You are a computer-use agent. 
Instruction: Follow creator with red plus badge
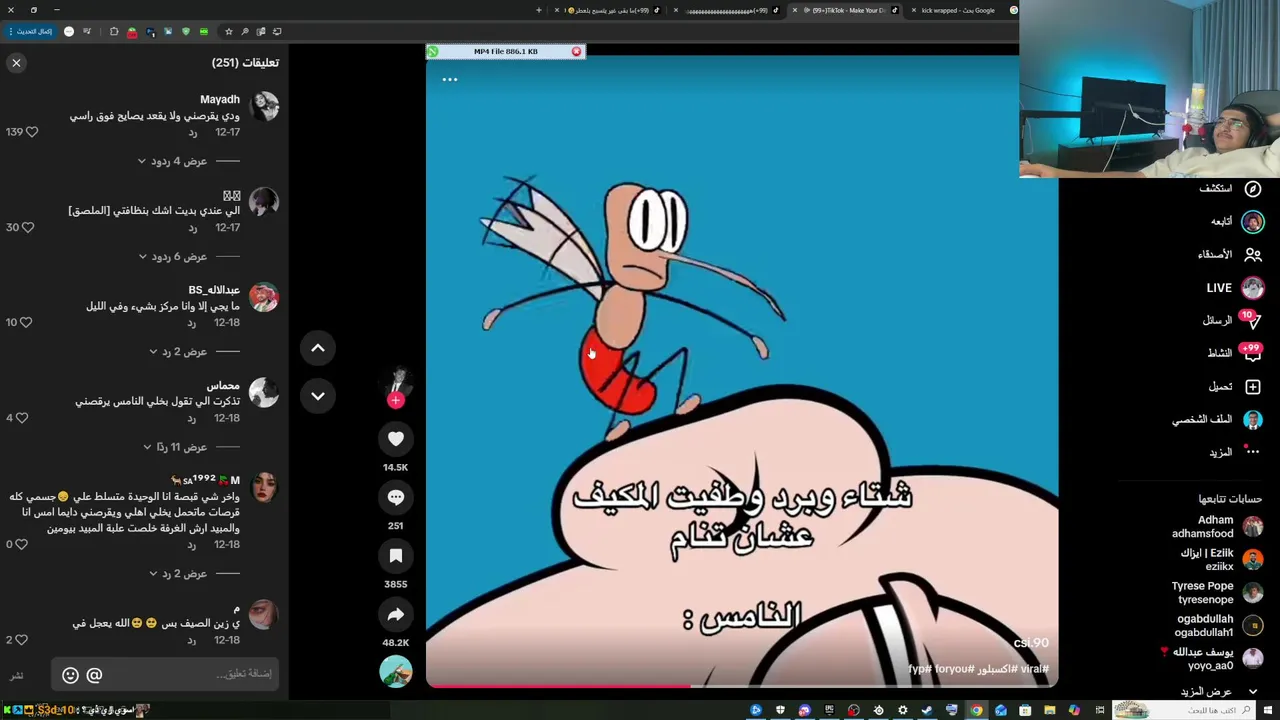point(396,400)
